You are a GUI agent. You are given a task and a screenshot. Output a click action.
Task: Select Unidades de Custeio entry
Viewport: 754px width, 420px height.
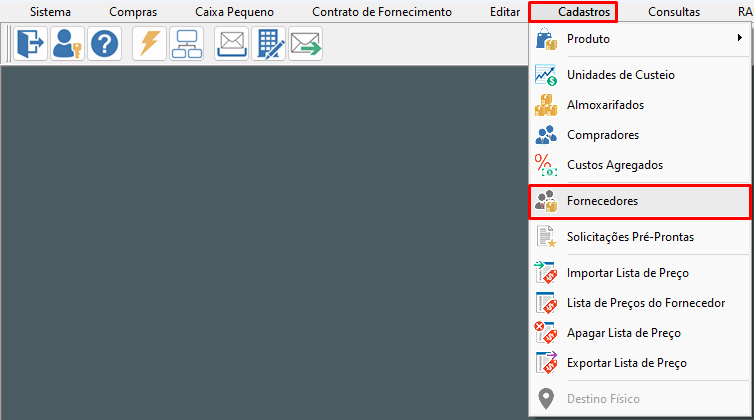pyautogui.click(x=640, y=75)
